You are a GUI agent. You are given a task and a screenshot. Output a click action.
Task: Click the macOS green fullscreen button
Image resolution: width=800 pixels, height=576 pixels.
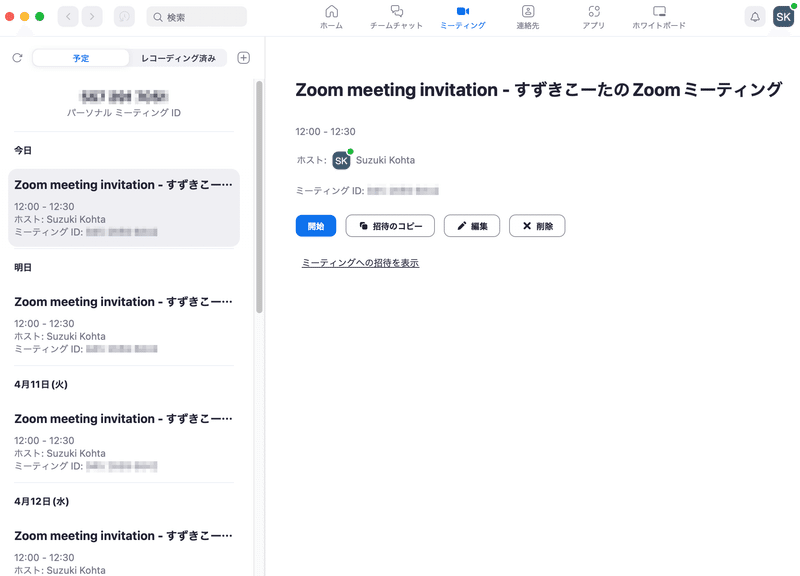[x=40, y=16]
